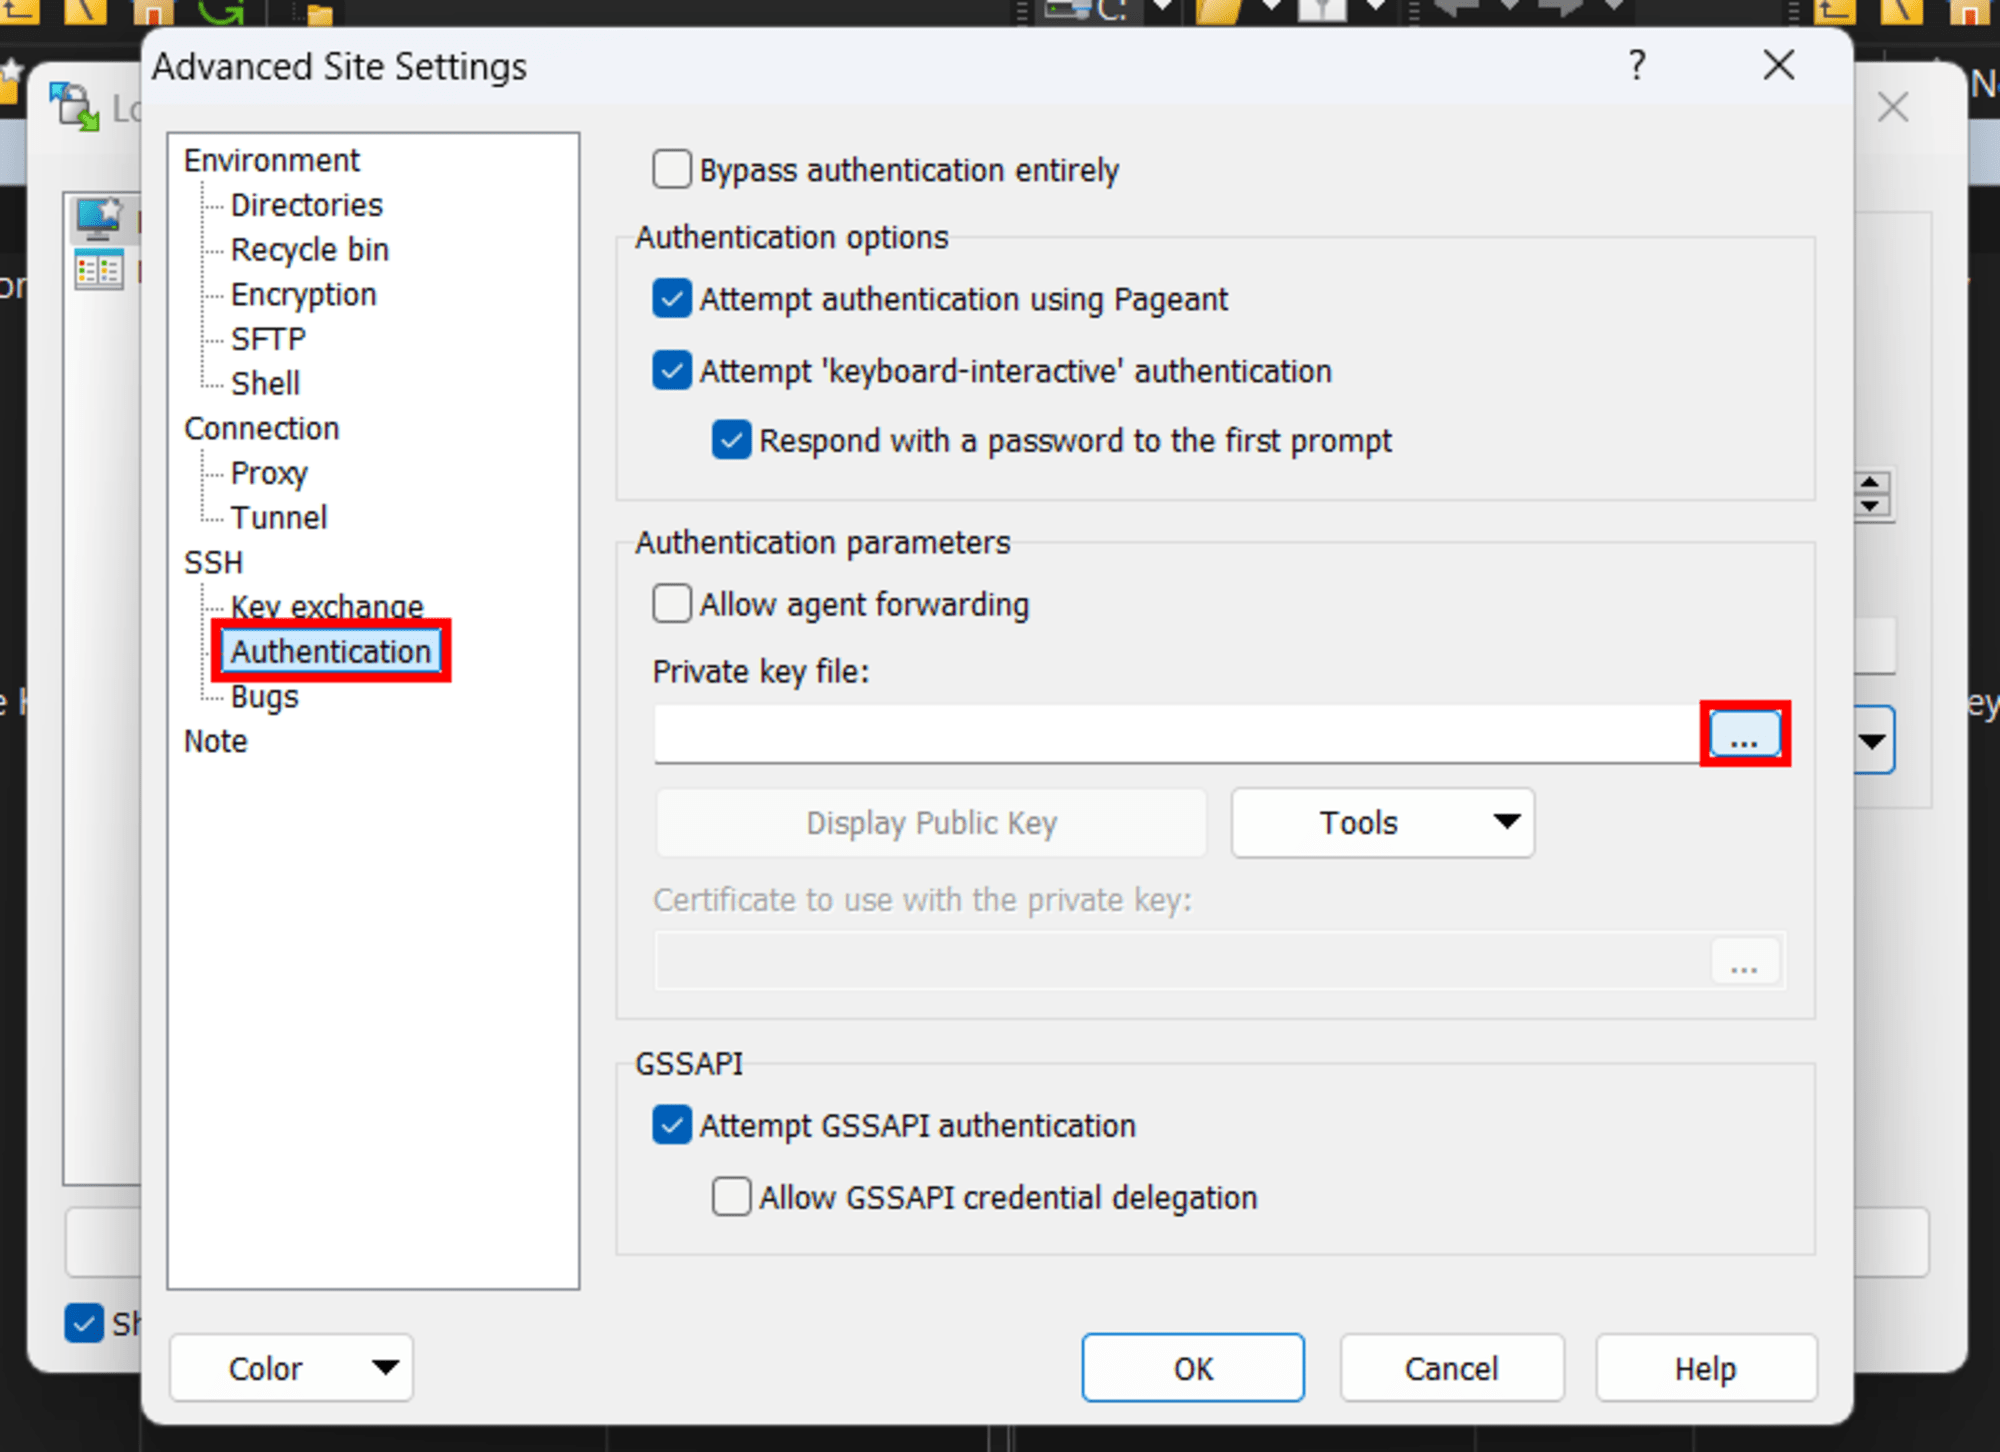2000x1452 pixels.
Task: Click the Color dropdown arrow
Action: pyautogui.click(x=343, y=1367)
